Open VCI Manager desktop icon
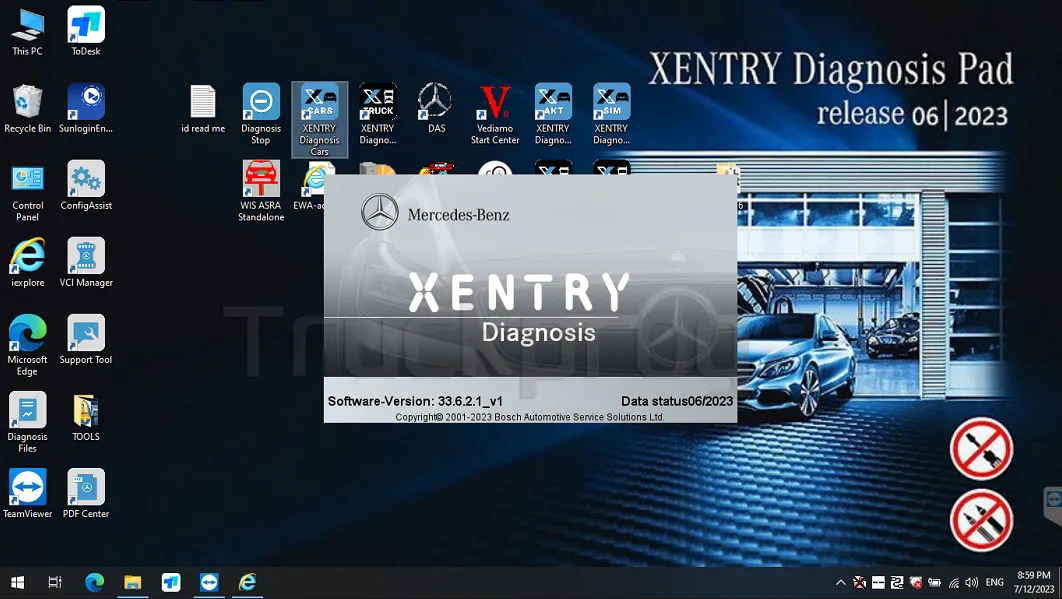 [x=86, y=263]
